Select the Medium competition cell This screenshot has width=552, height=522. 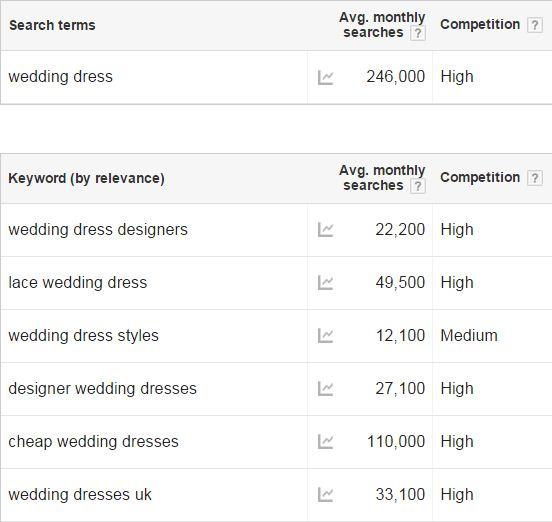[x=469, y=336]
